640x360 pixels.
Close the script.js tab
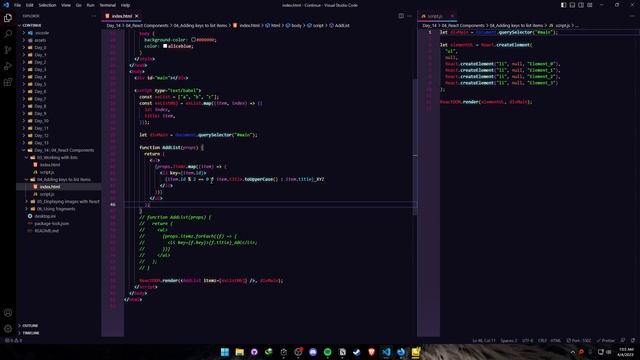tap(452, 16)
